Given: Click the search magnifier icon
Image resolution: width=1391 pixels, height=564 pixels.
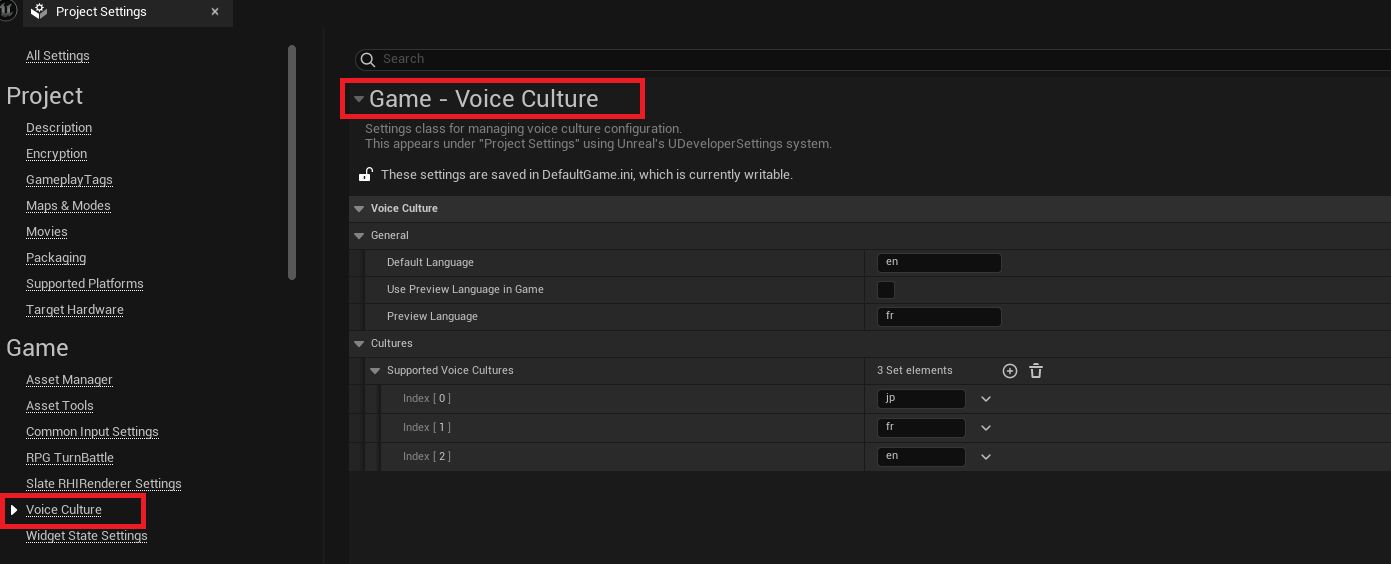Looking at the screenshot, I should [x=368, y=59].
